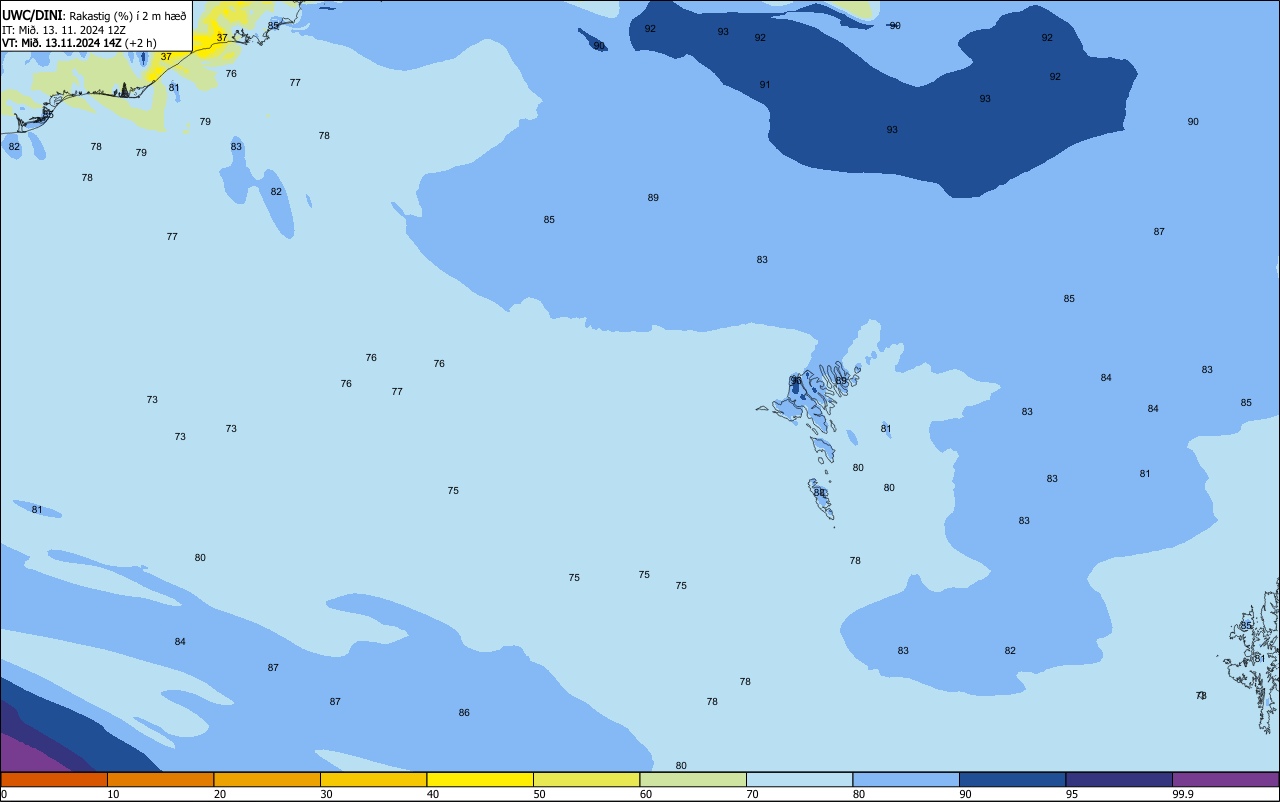Click the legend tick label '70'
This screenshot has height=802, width=1280.
click(753, 794)
